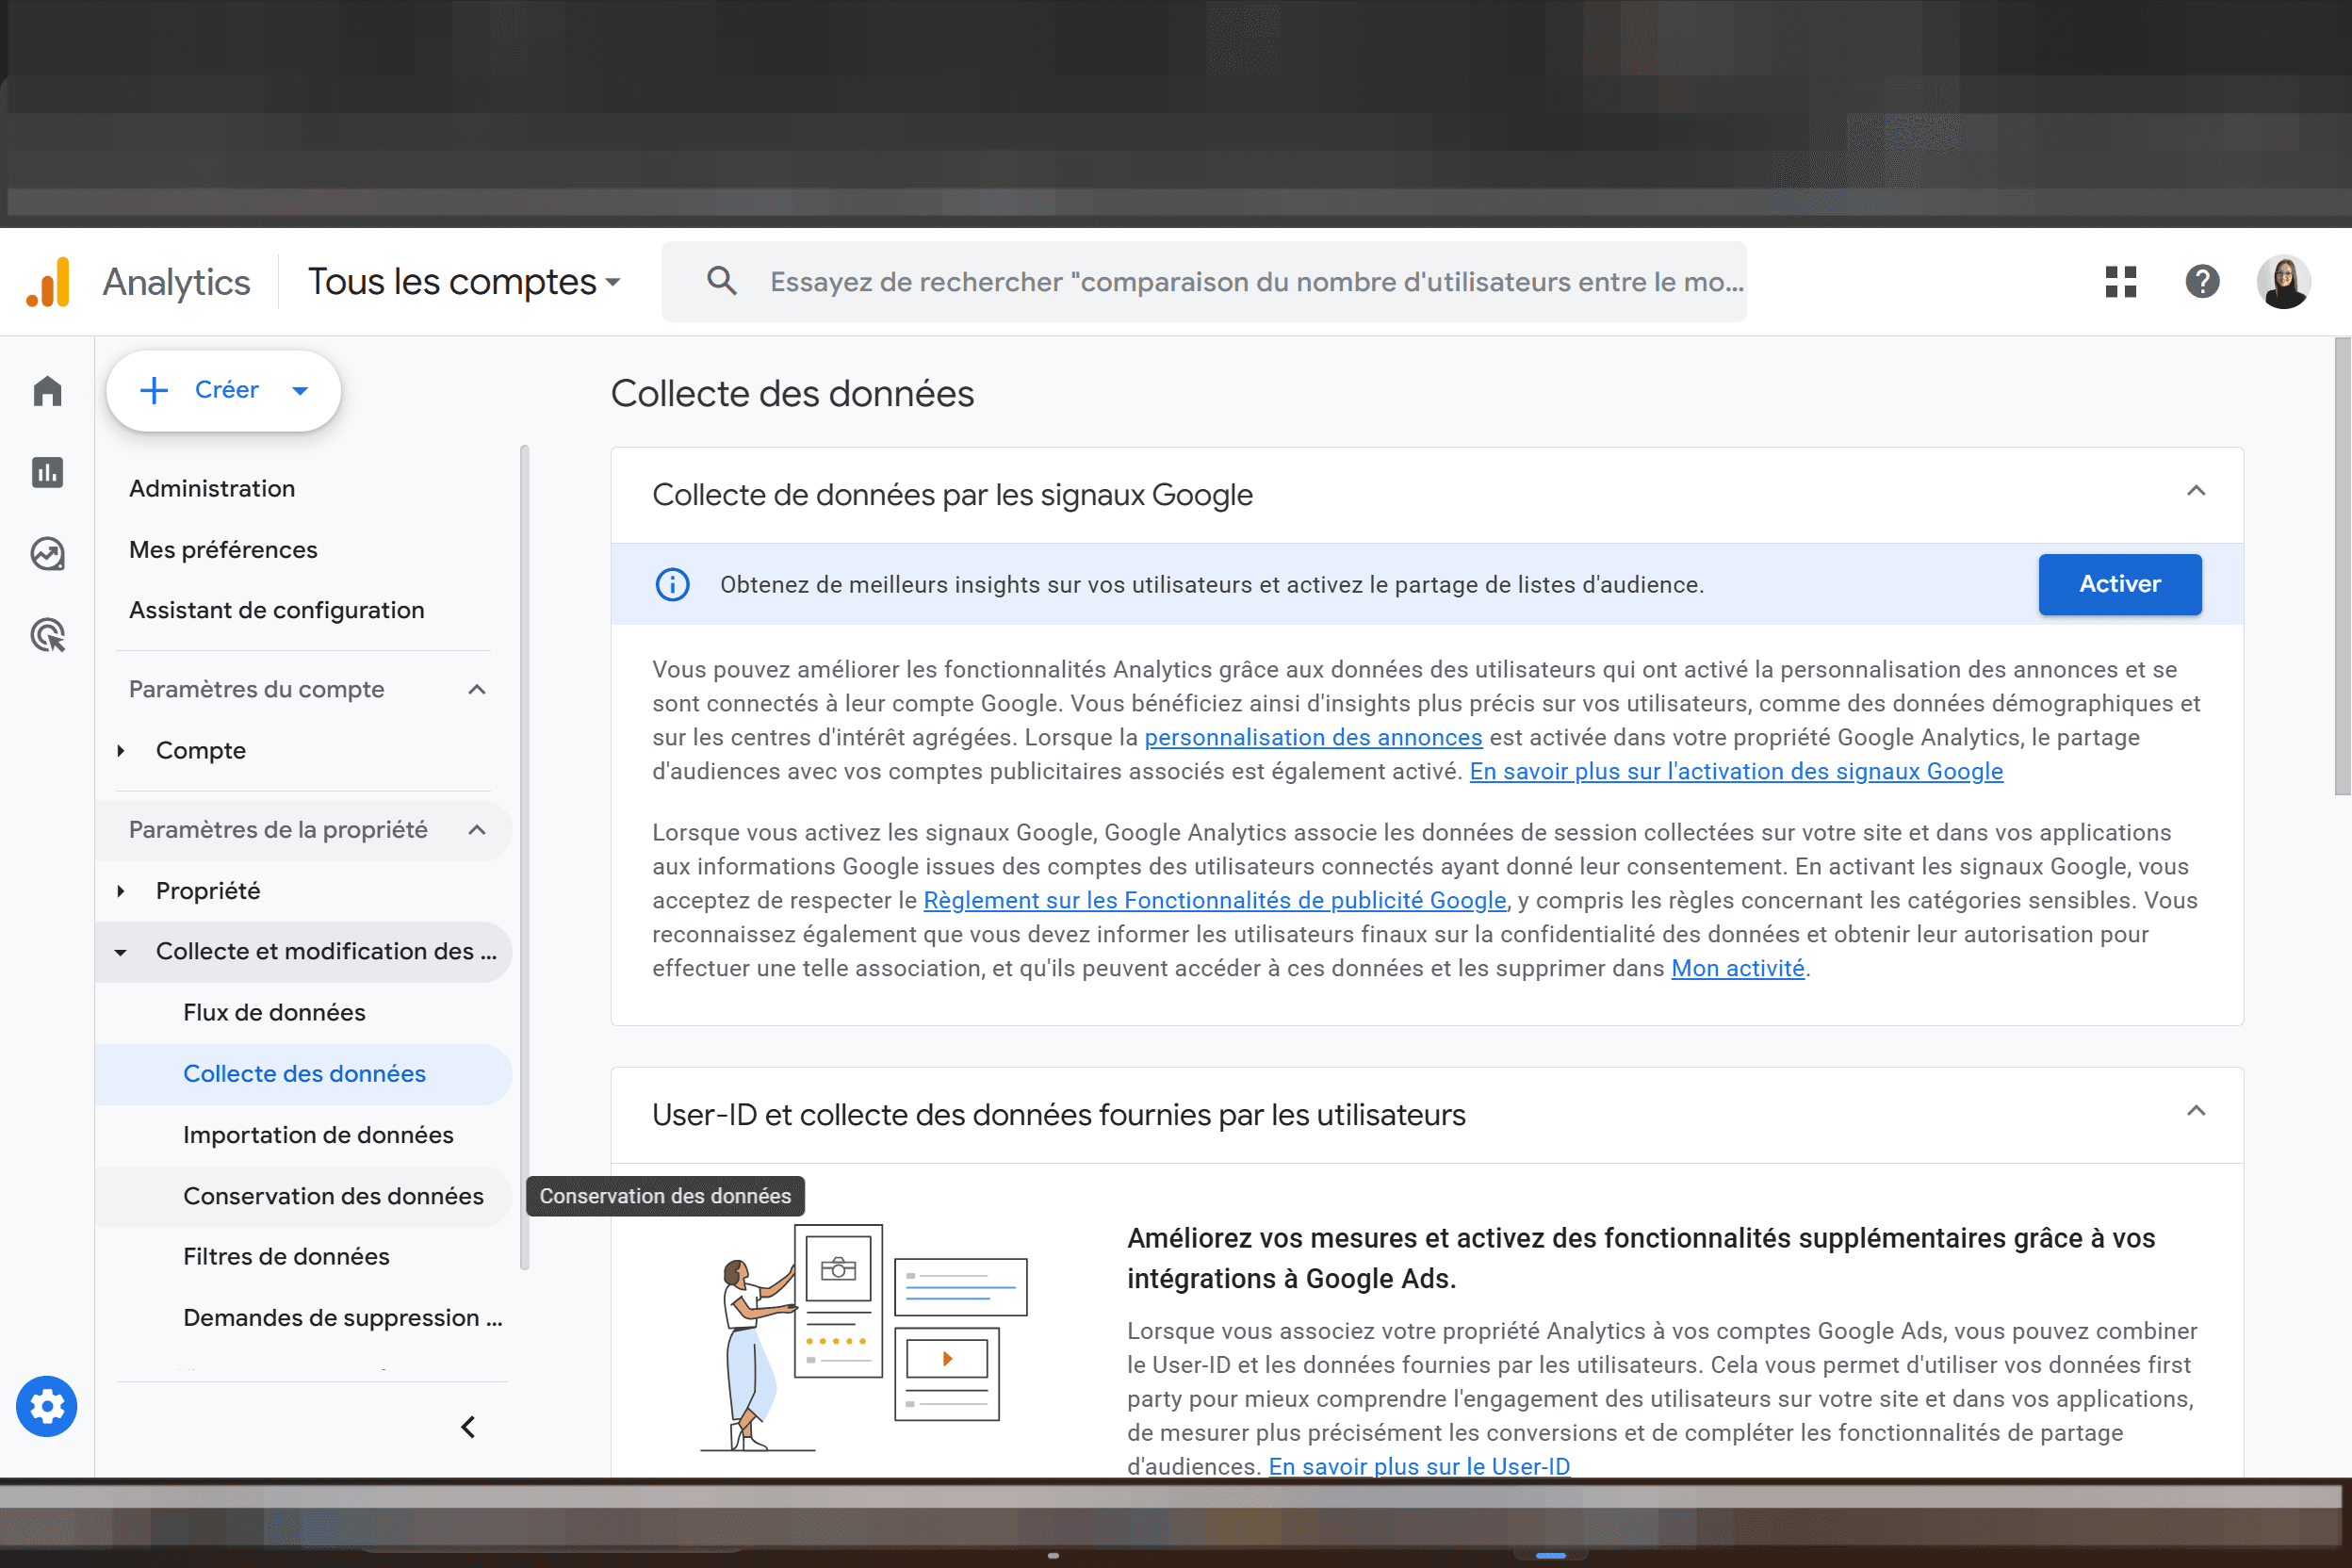Viewport: 2352px width, 1568px height.
Task: Open the Explore icon in the left rail
Action: (x=47, y=553)
